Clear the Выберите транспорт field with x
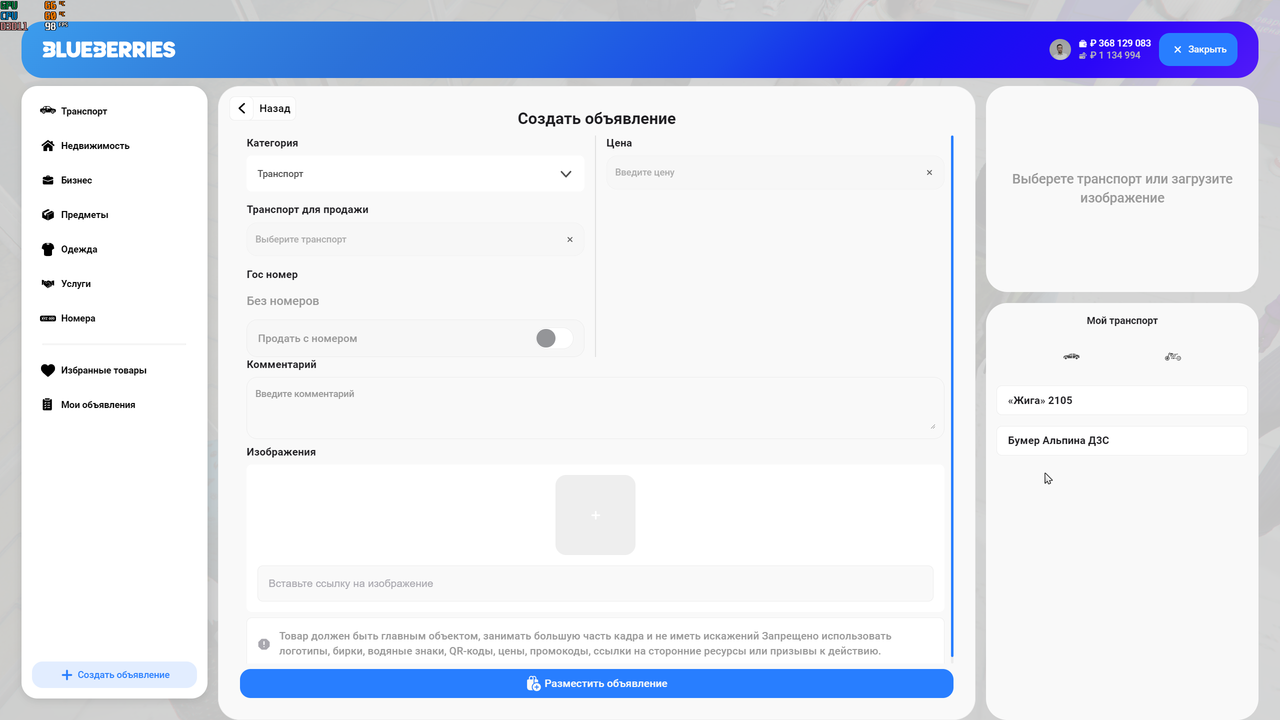The image size is (1280, 720). tap(570, 239)
